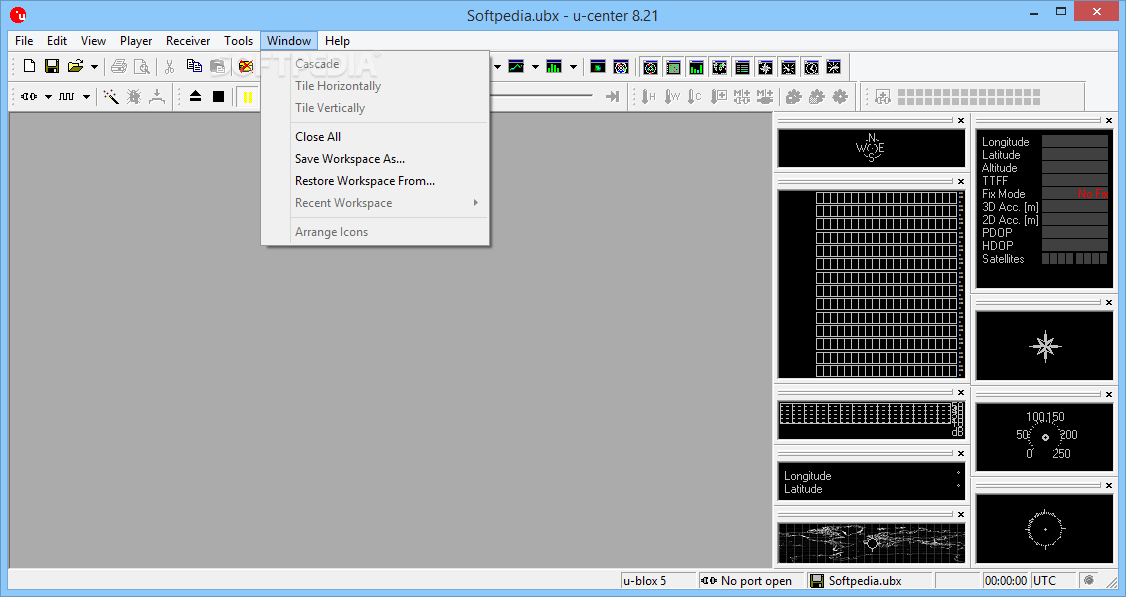This screenshot has width=1126, height=597.
Task: Click the deviation map view icon
Action: click(597, 67)
